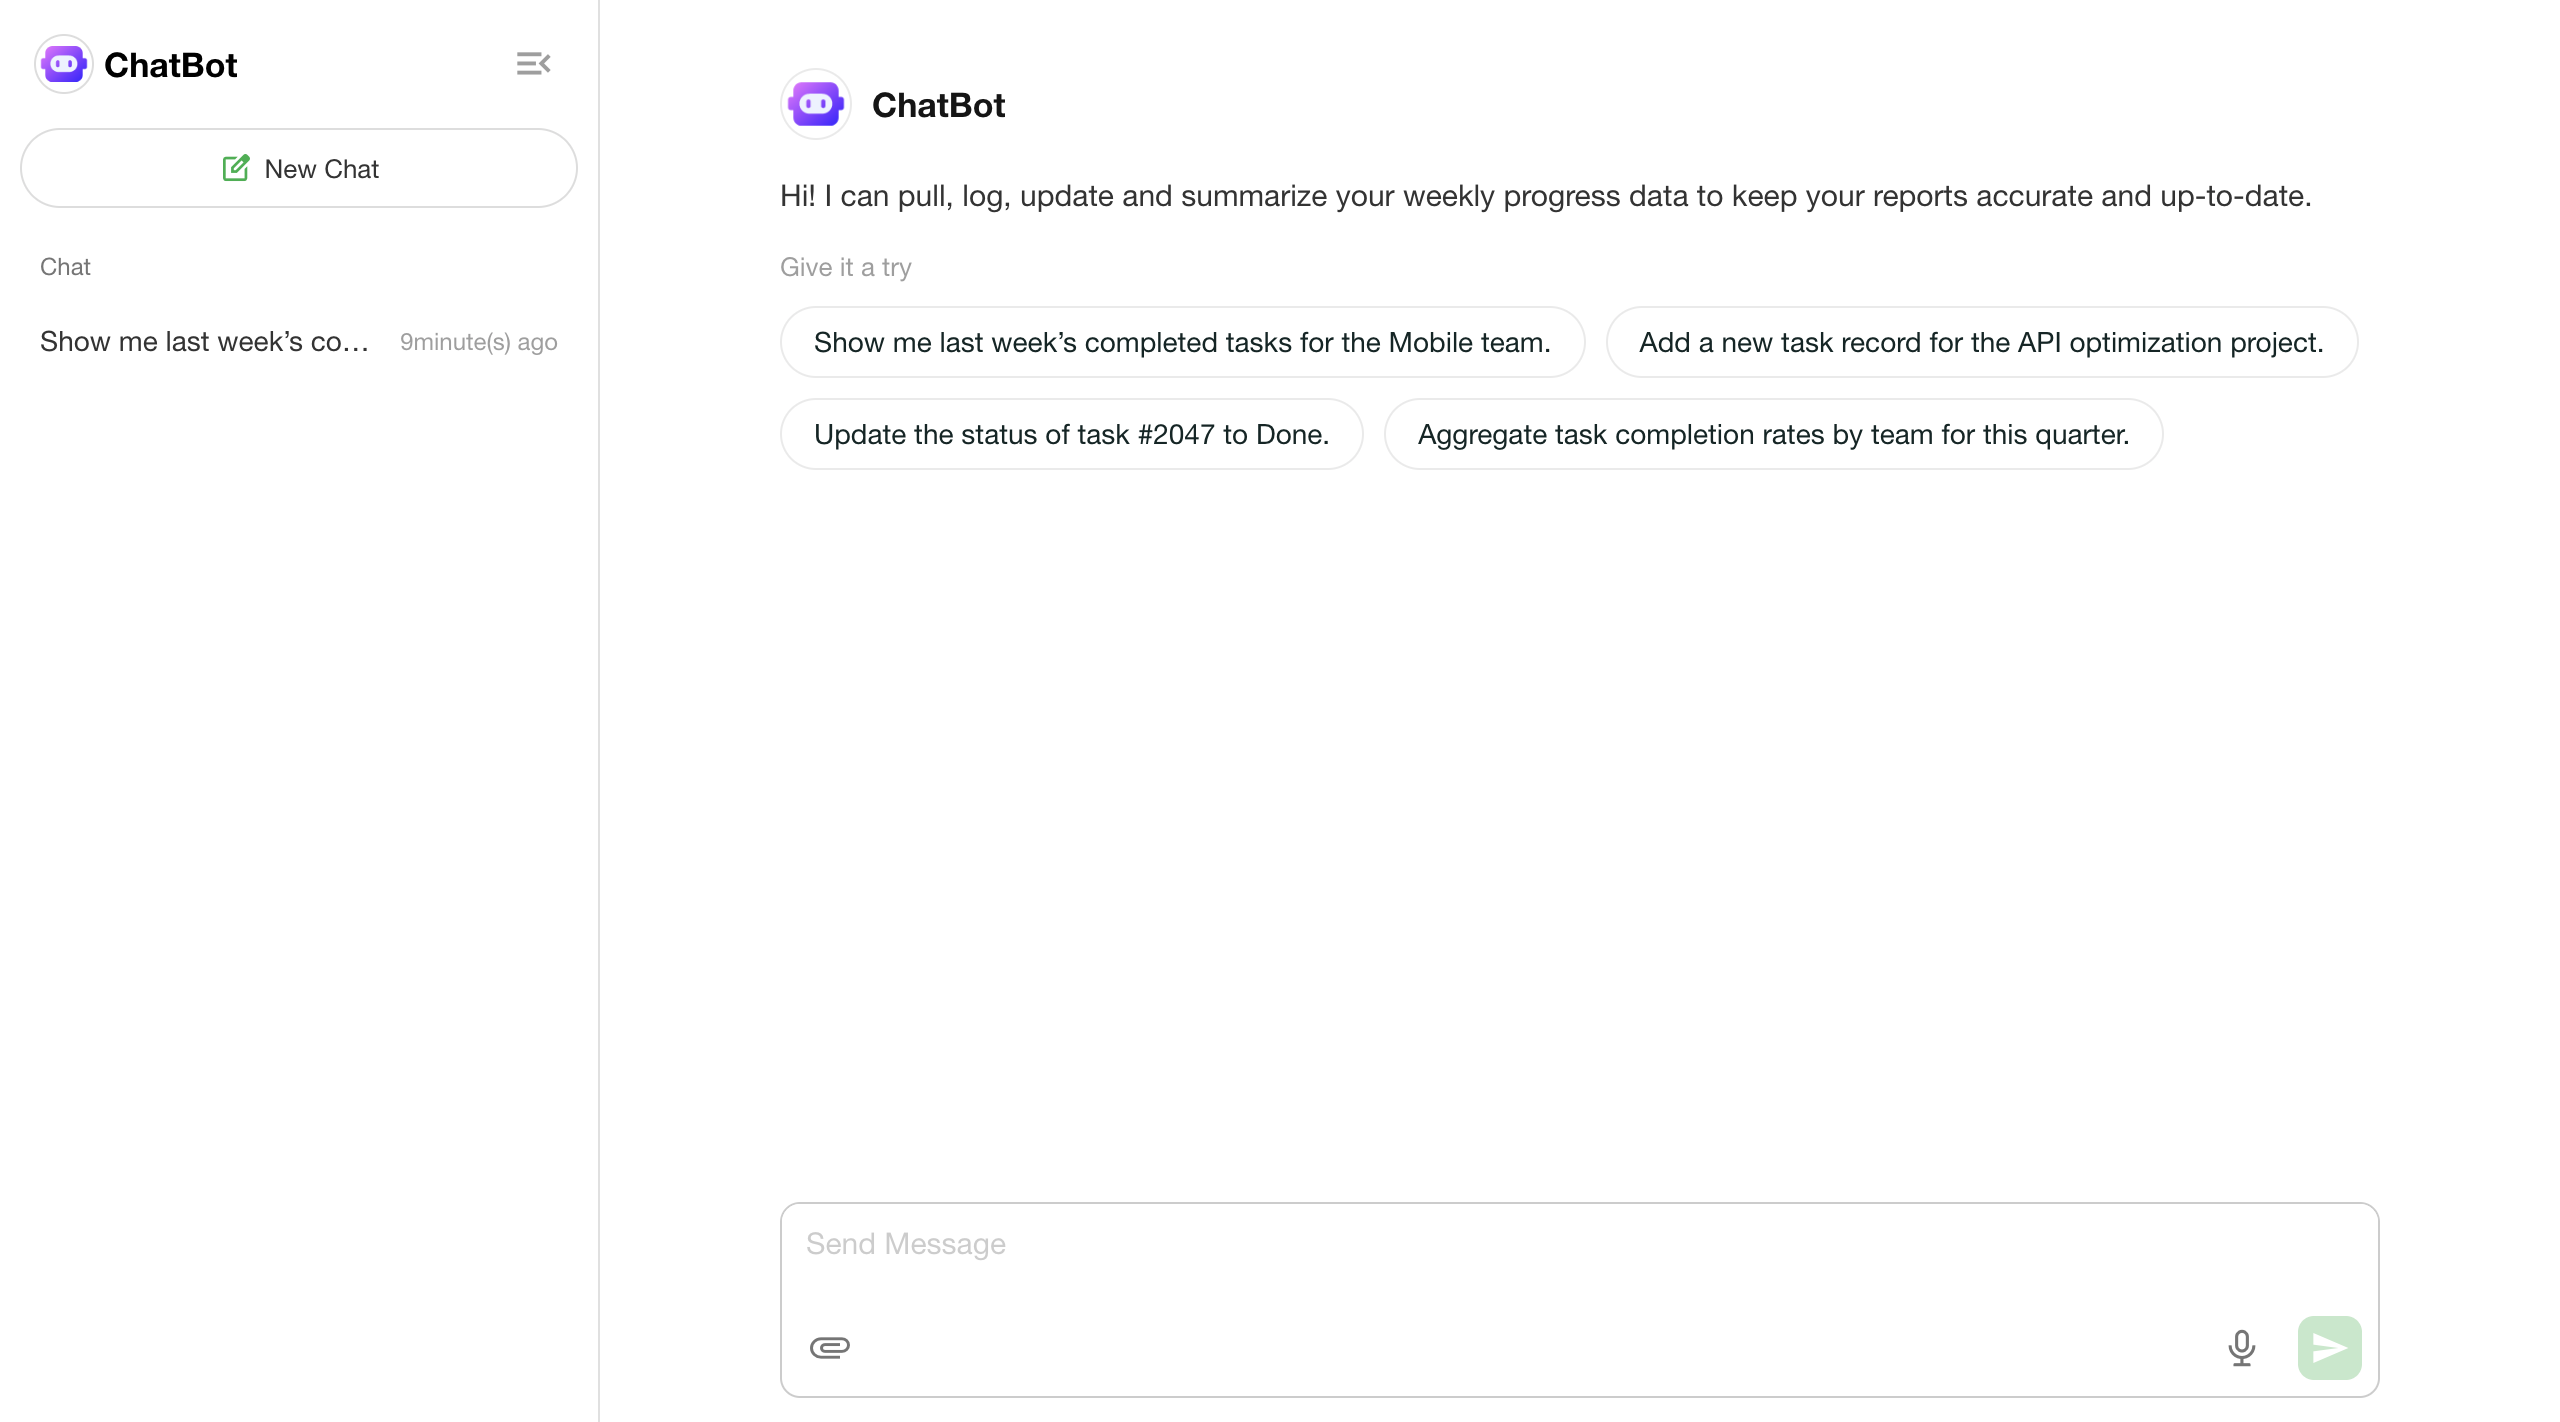Select "Update the status of task #2047" suggestion

pyautogui.click(x=1071, y=434)
